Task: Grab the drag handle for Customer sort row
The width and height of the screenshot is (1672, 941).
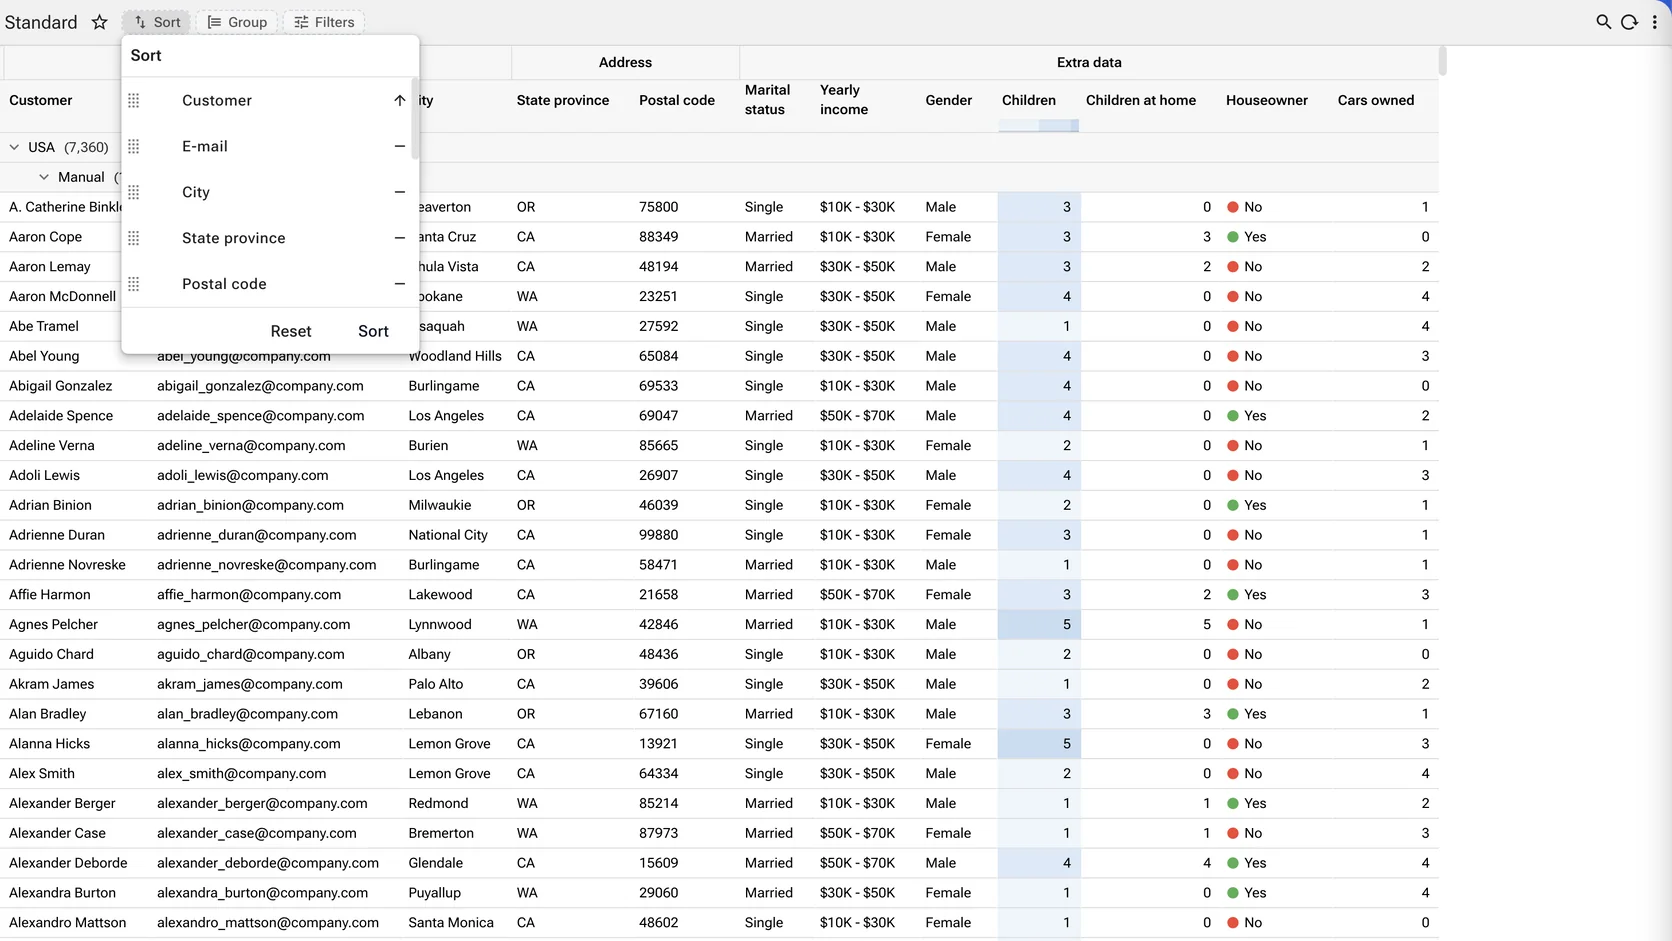Action: [134, 101]
